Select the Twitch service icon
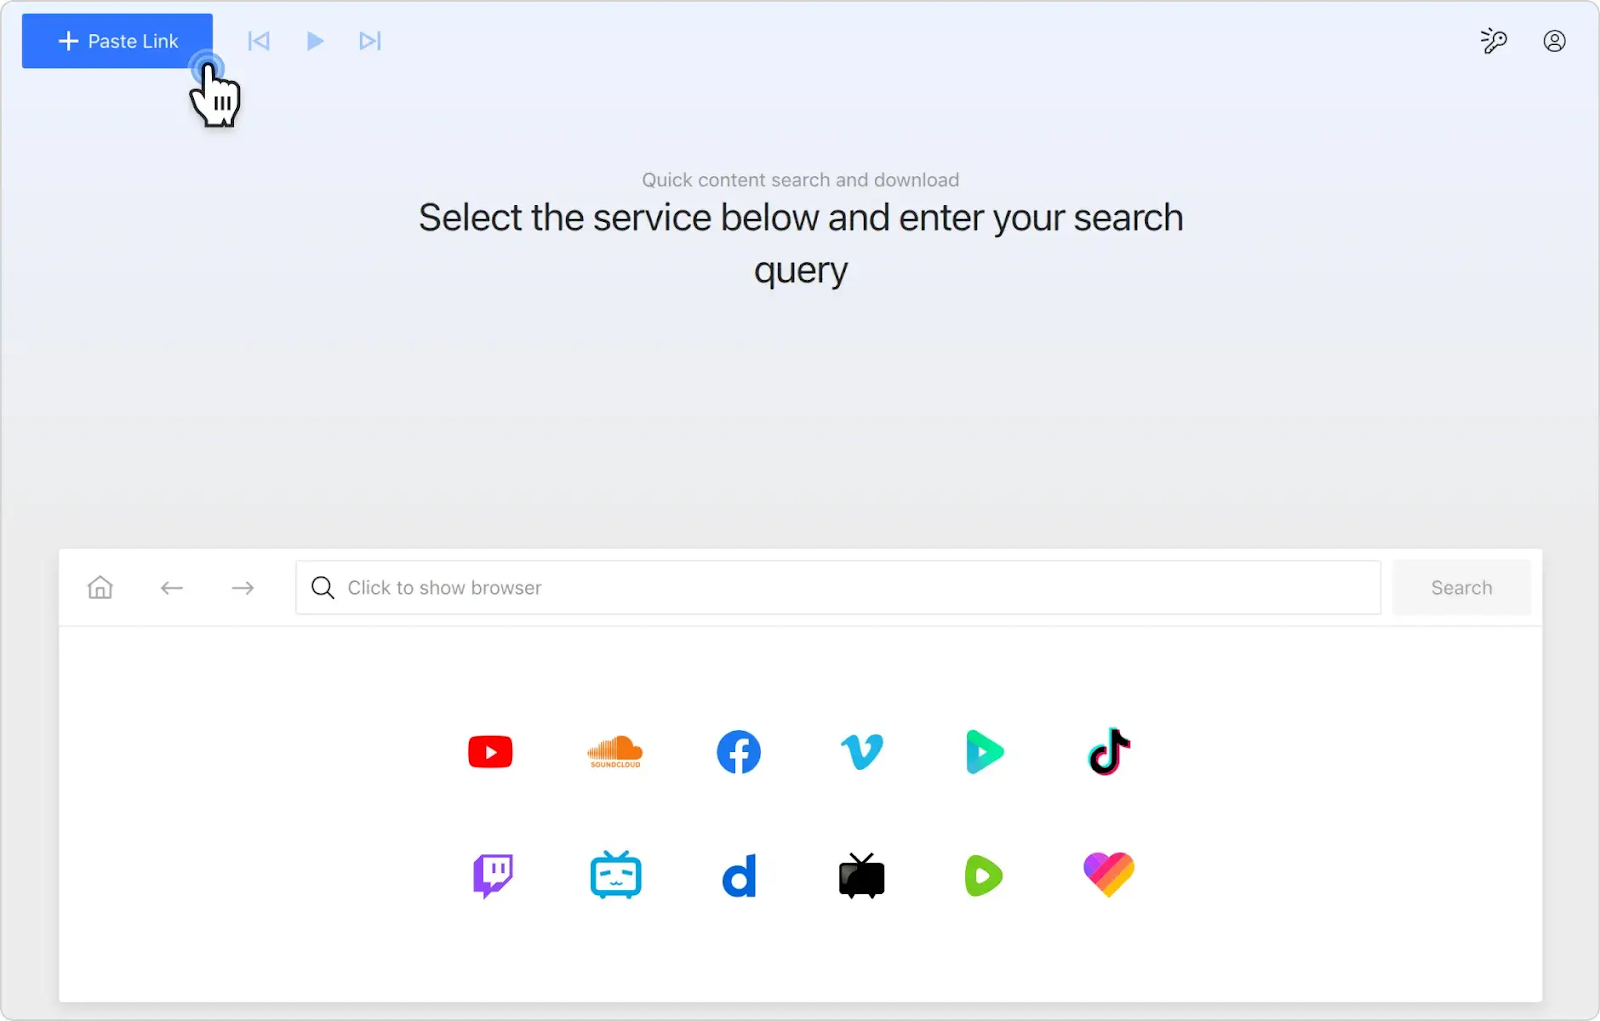 [493, 876]
